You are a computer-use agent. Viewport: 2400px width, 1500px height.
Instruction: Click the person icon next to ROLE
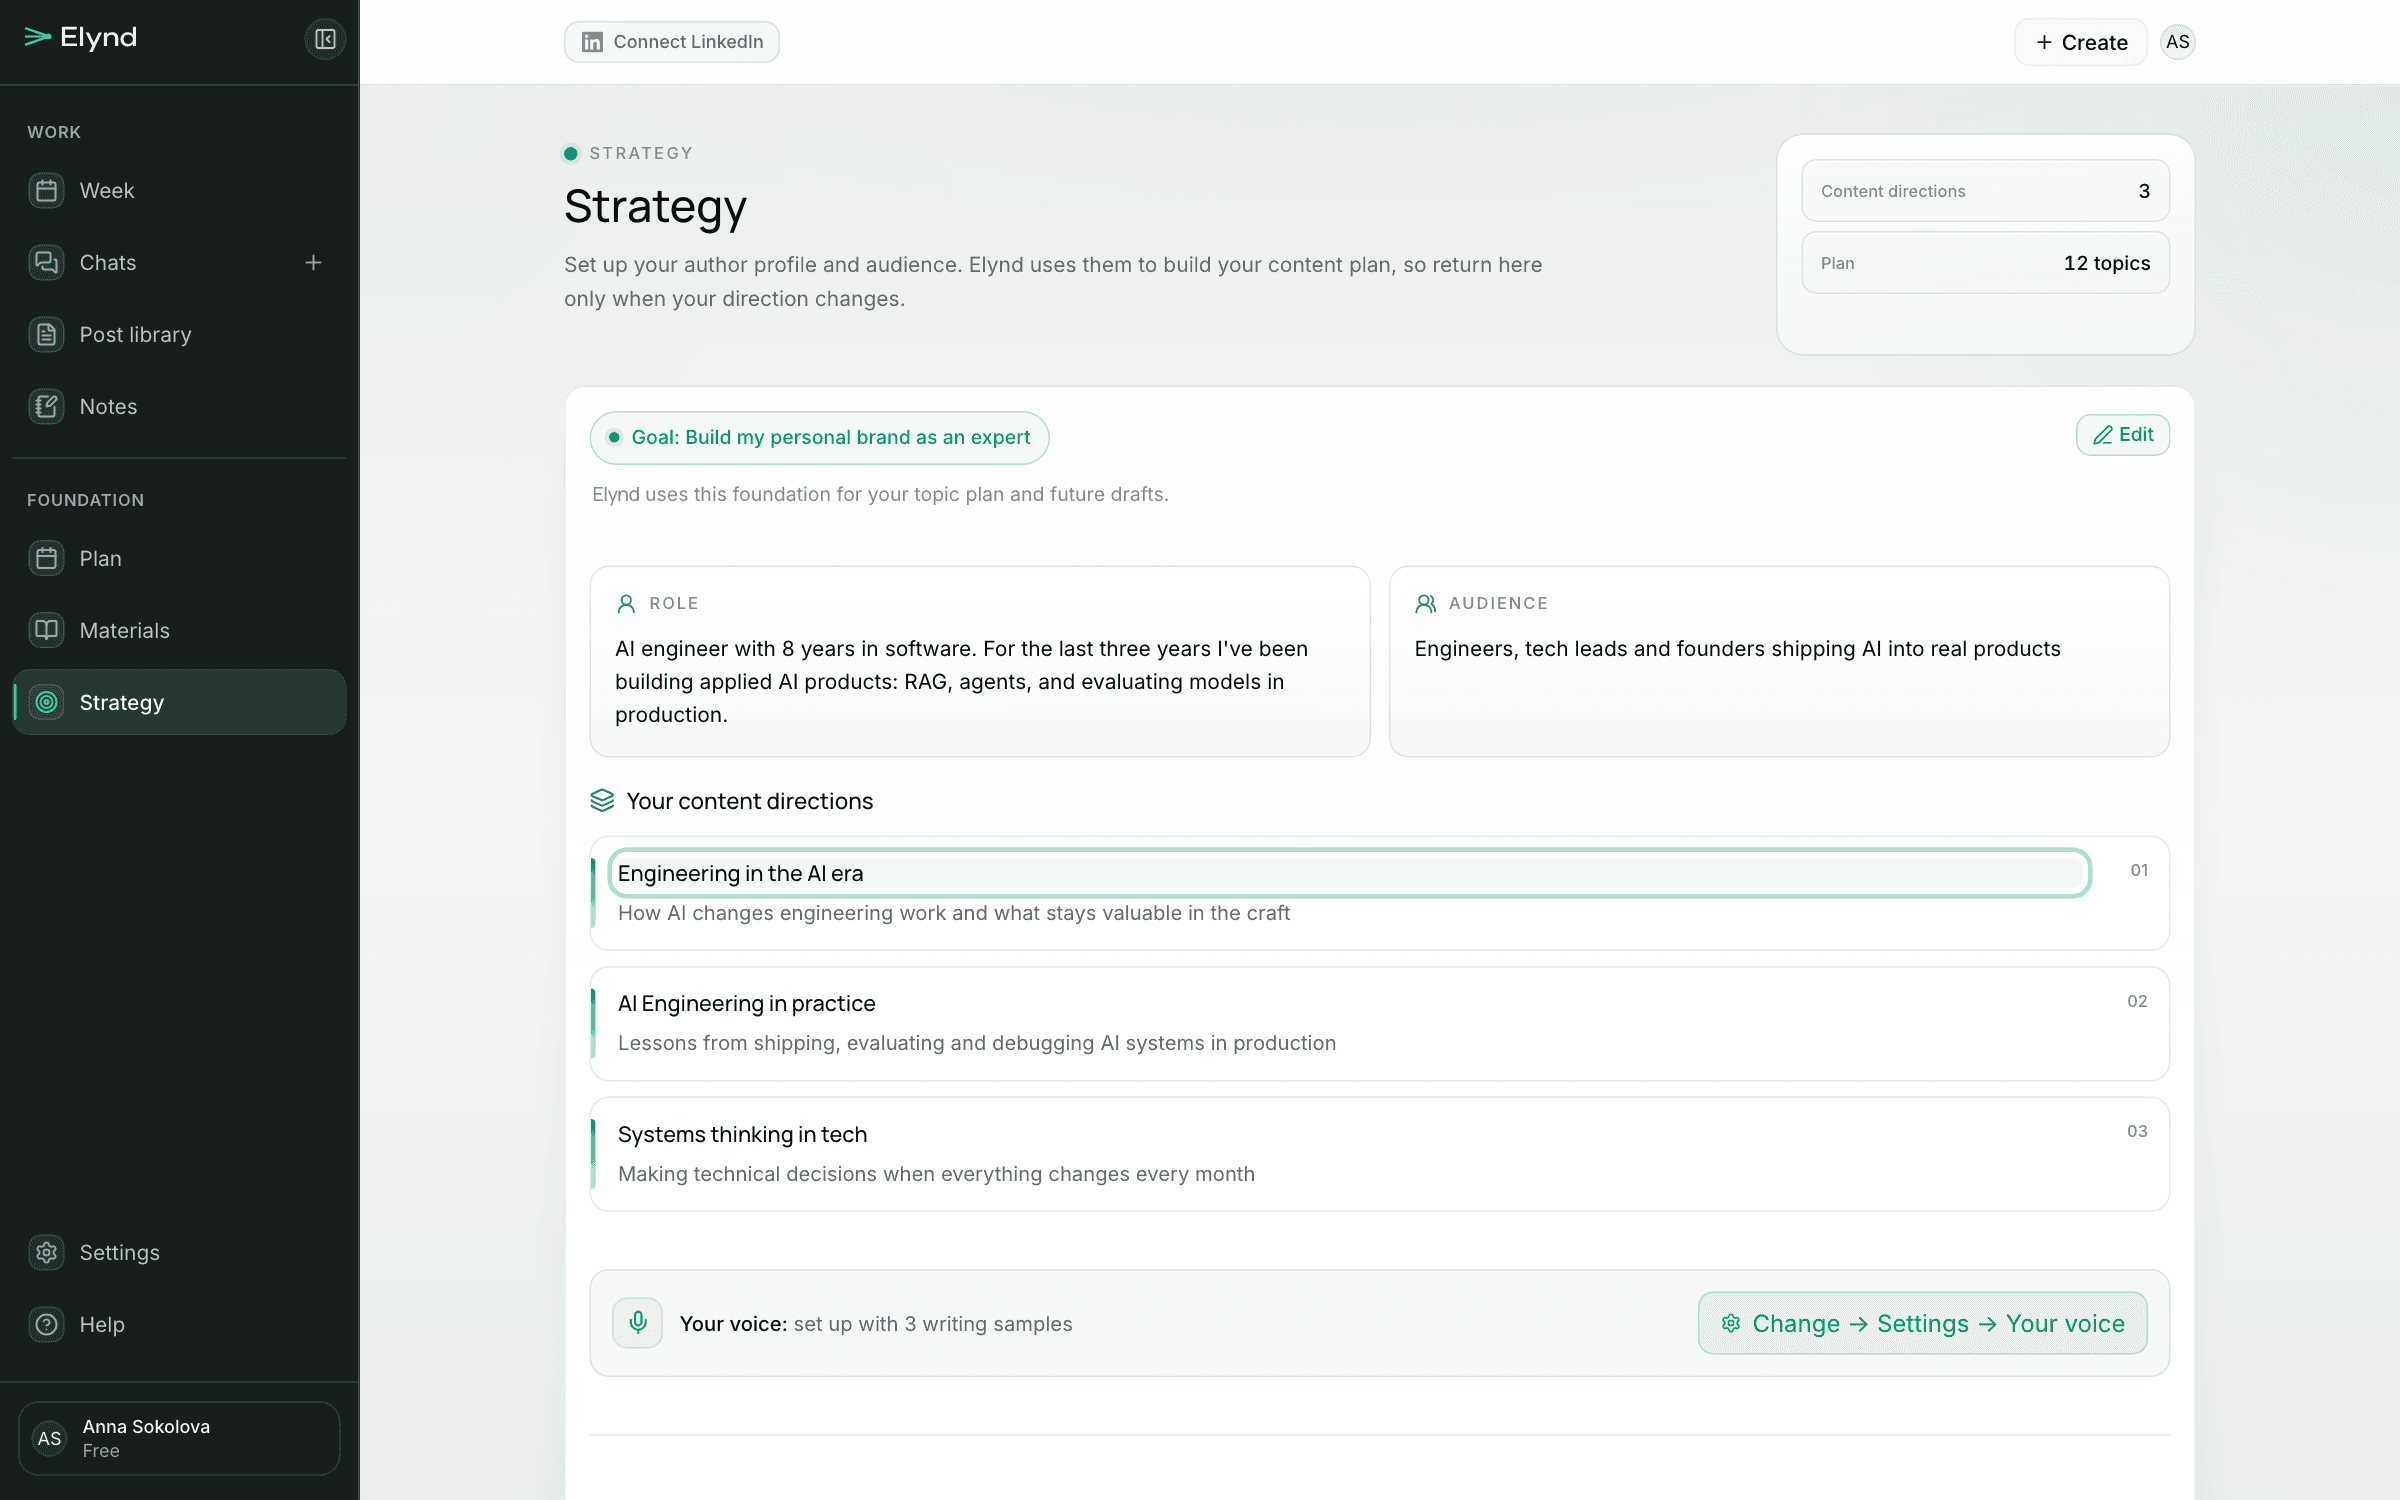[626, 603]
